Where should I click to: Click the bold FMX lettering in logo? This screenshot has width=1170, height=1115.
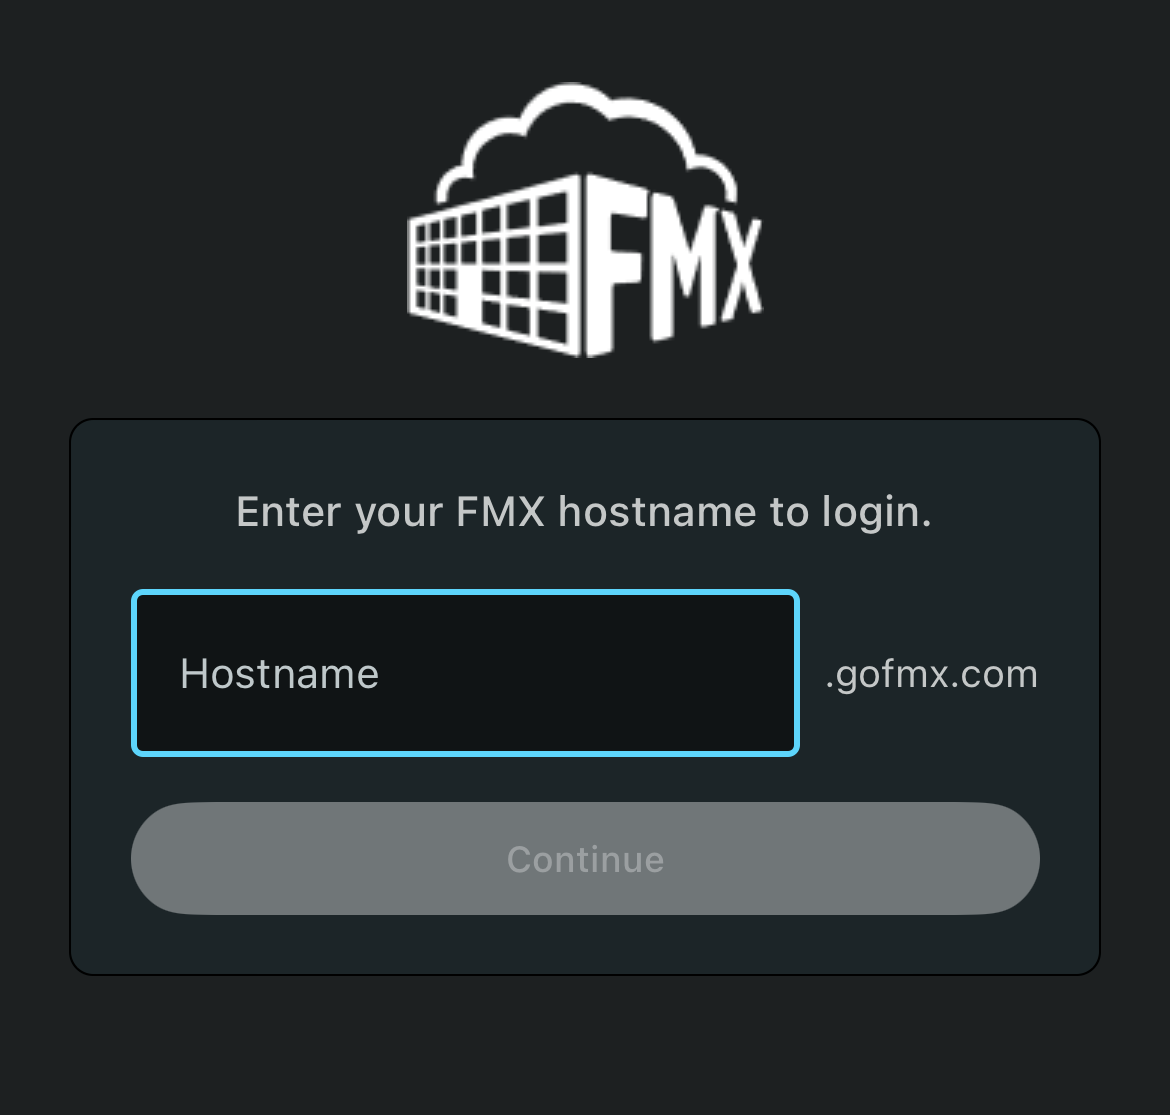[673, 269]
